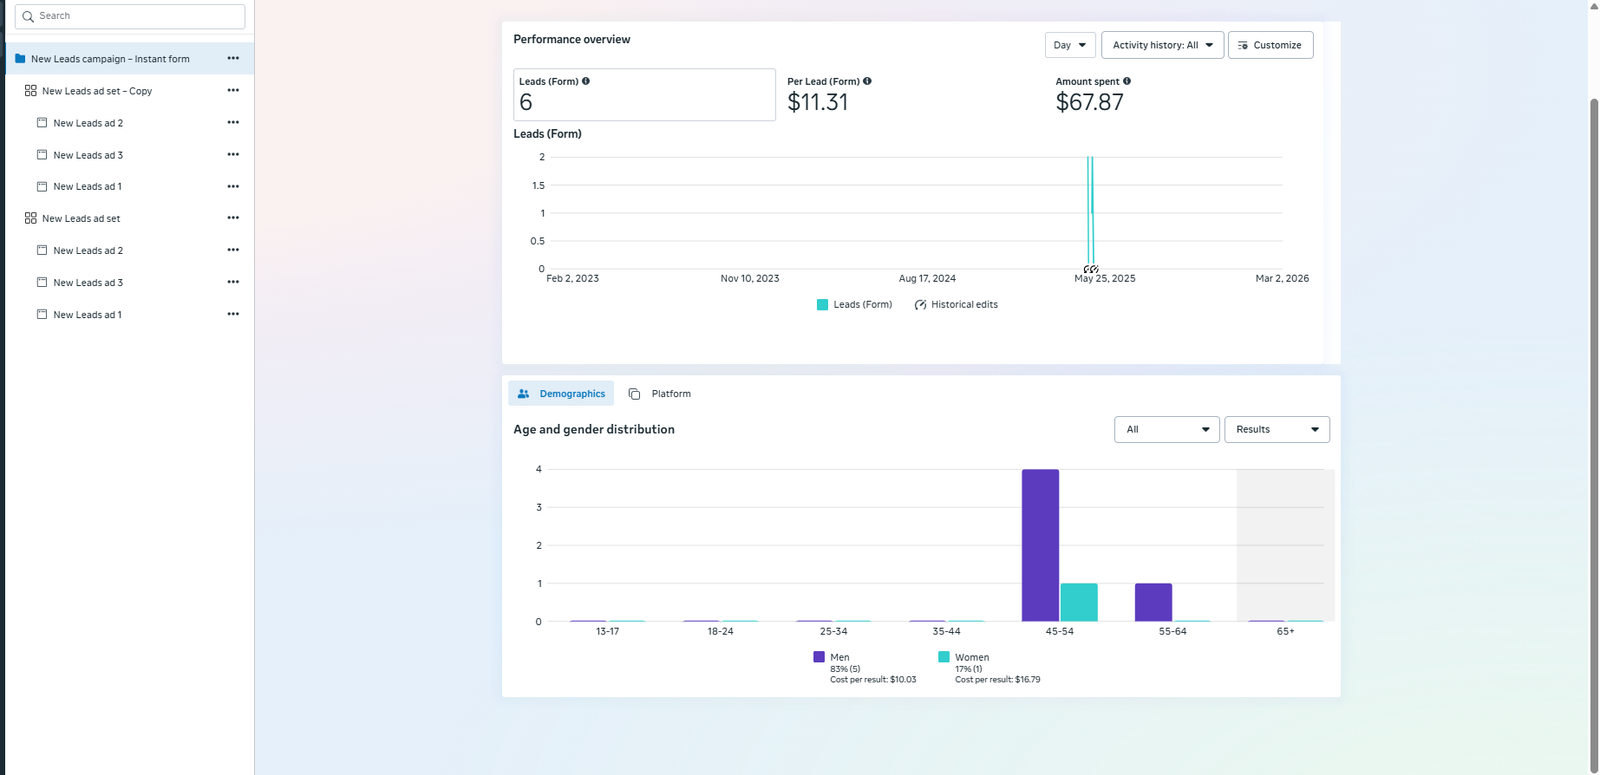
Task: Click the Historical edits legend icon
Action: pos(920,305)
